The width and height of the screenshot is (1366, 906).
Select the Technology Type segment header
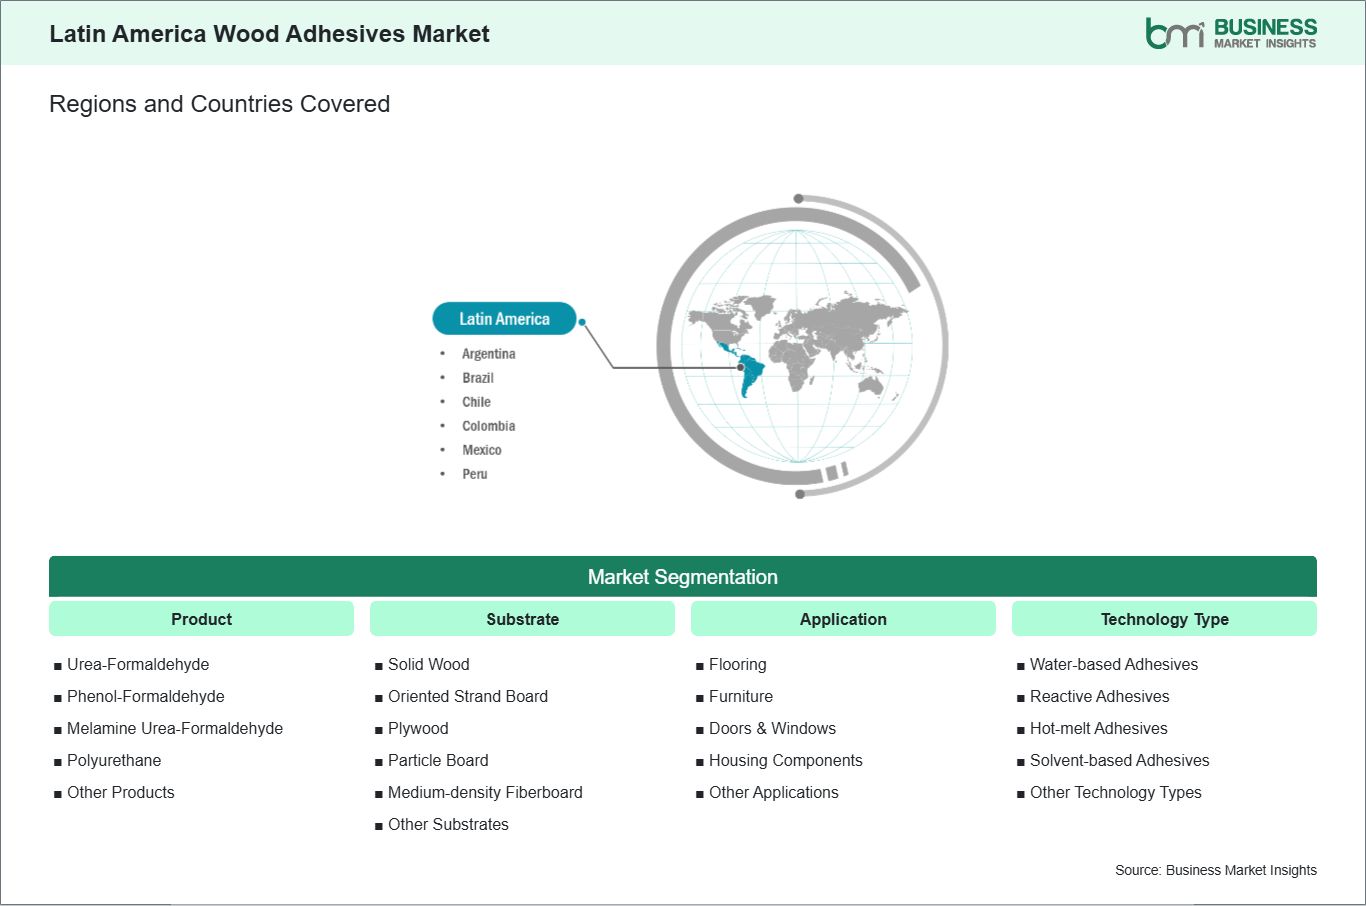tap(1164, 619)
